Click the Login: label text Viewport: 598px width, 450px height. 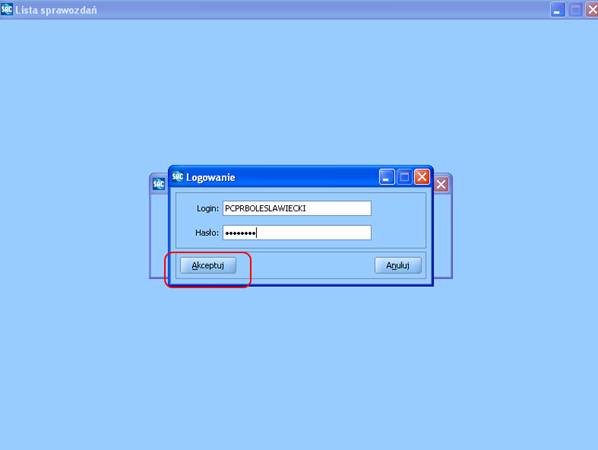tap(207, 209)
